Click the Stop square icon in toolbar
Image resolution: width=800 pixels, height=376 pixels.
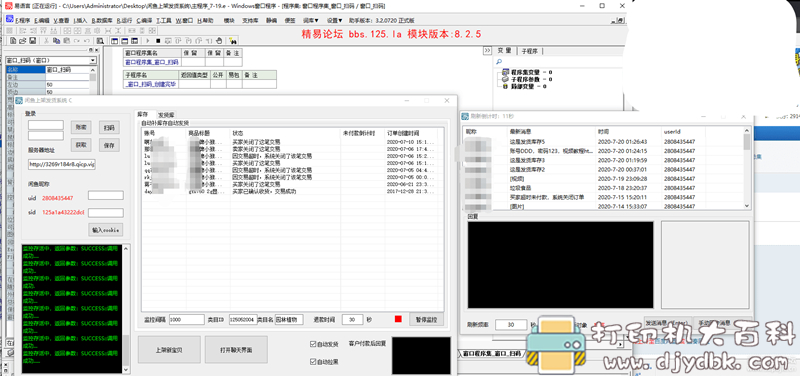[158, 40]
